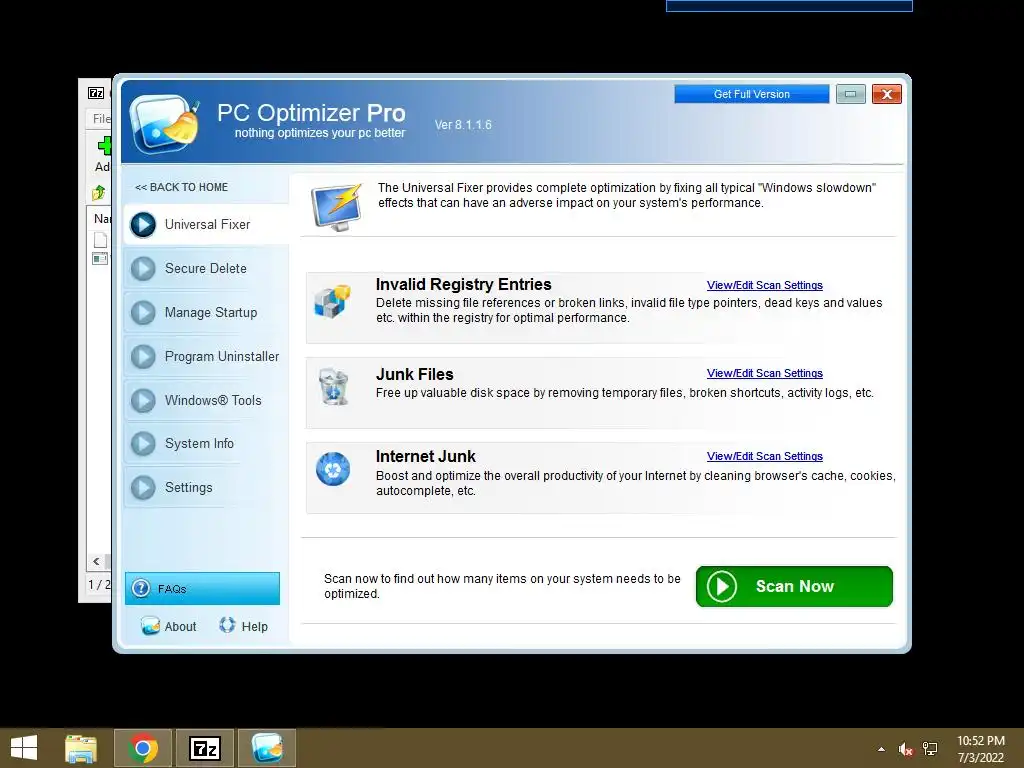Screen dimensions: 1024x768
Task: Open File Explorer from the taskbar
Action: [81, 748]
